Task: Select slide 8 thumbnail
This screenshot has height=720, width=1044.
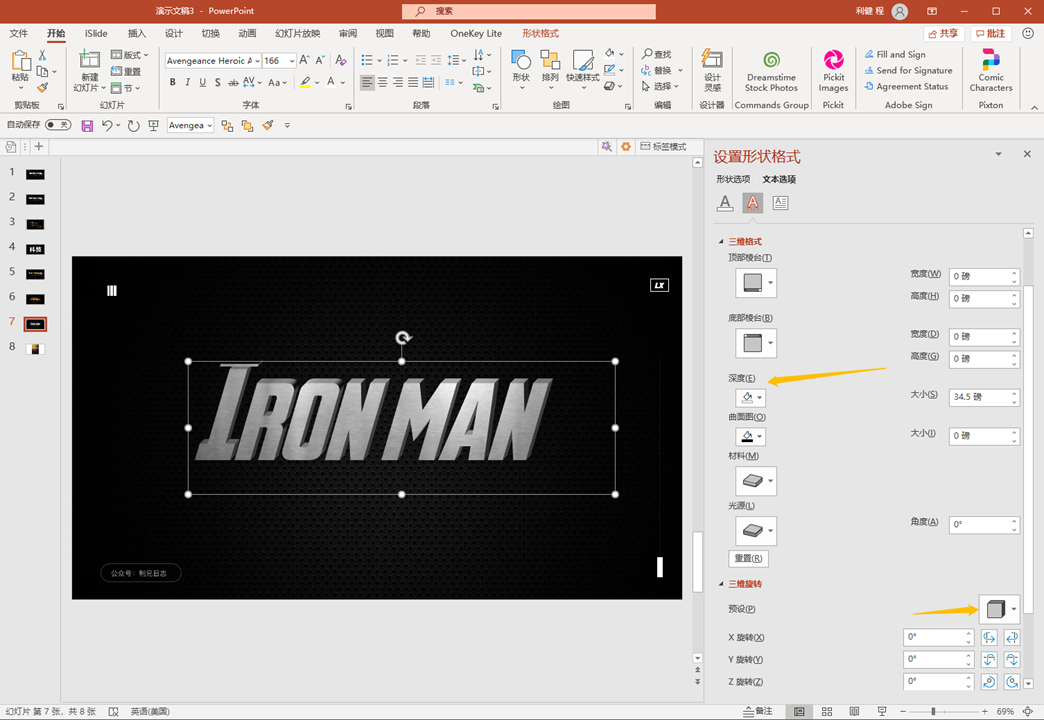Action: [x=35, y=349]
